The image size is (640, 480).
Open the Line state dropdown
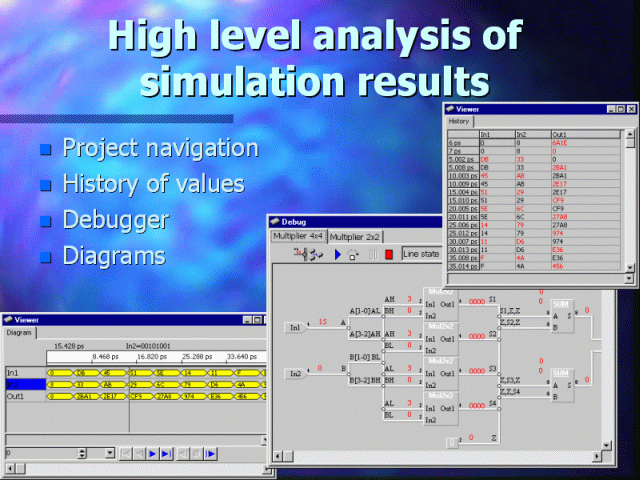[x=422, y=255]
